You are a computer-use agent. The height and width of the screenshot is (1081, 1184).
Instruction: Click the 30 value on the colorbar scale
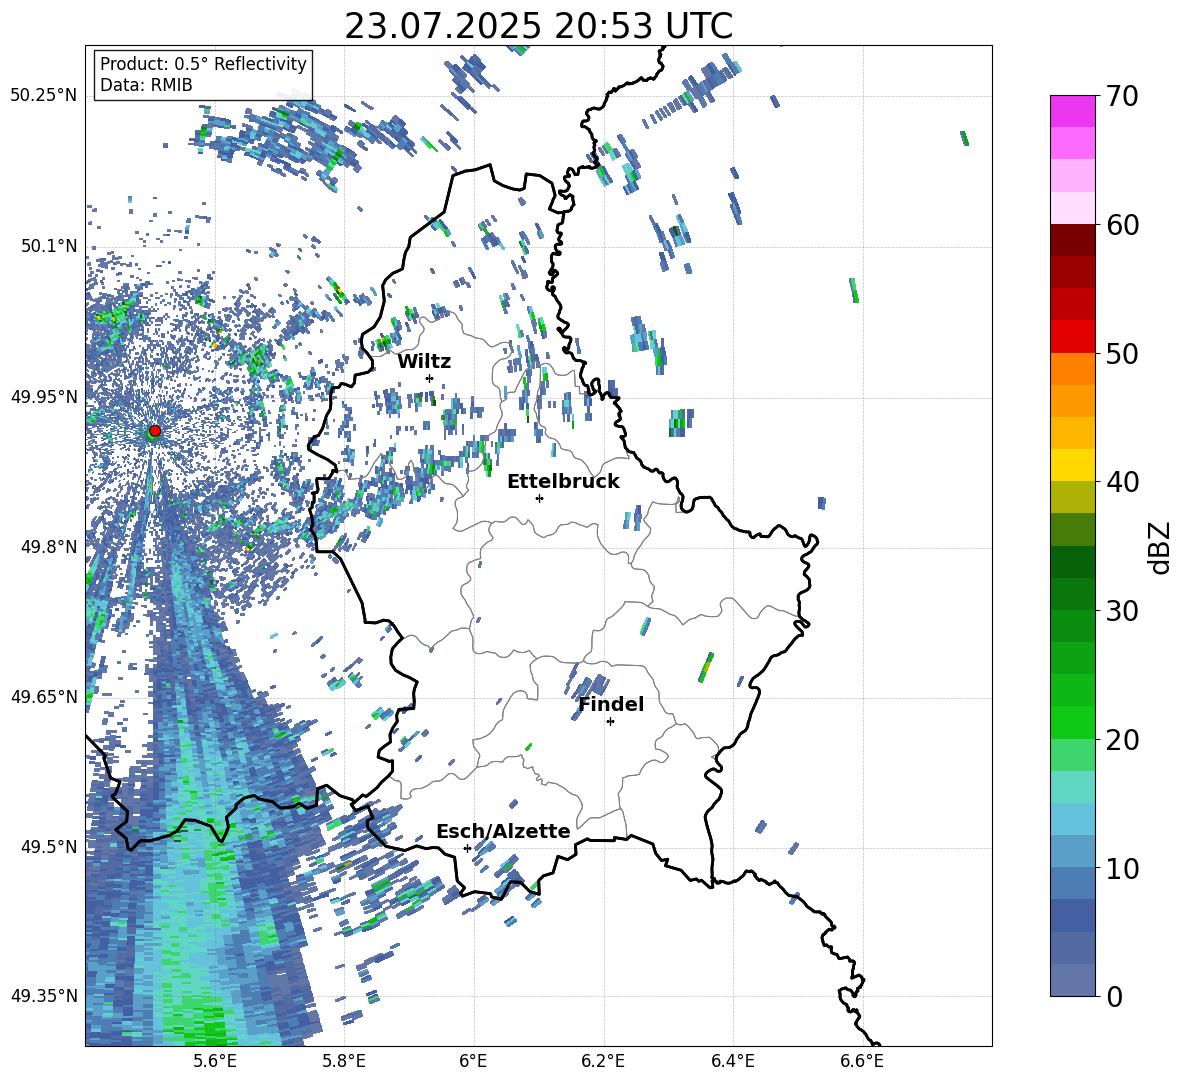1123,611
